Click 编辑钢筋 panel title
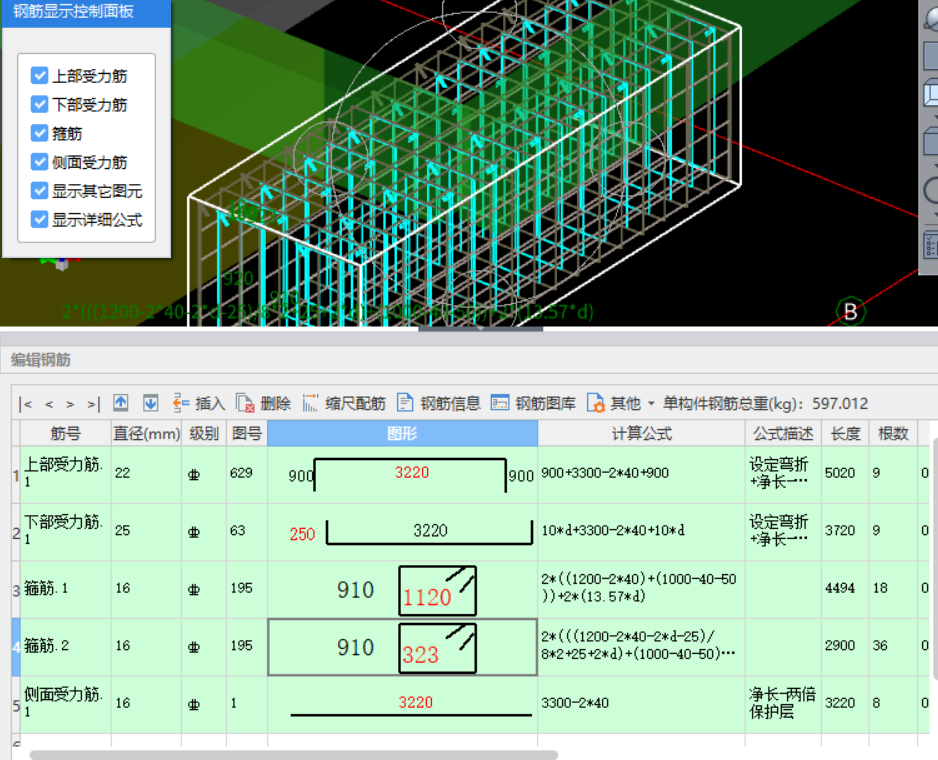This screenshot has height=760, width=938. pyautogui.click(x=41, y=360)
